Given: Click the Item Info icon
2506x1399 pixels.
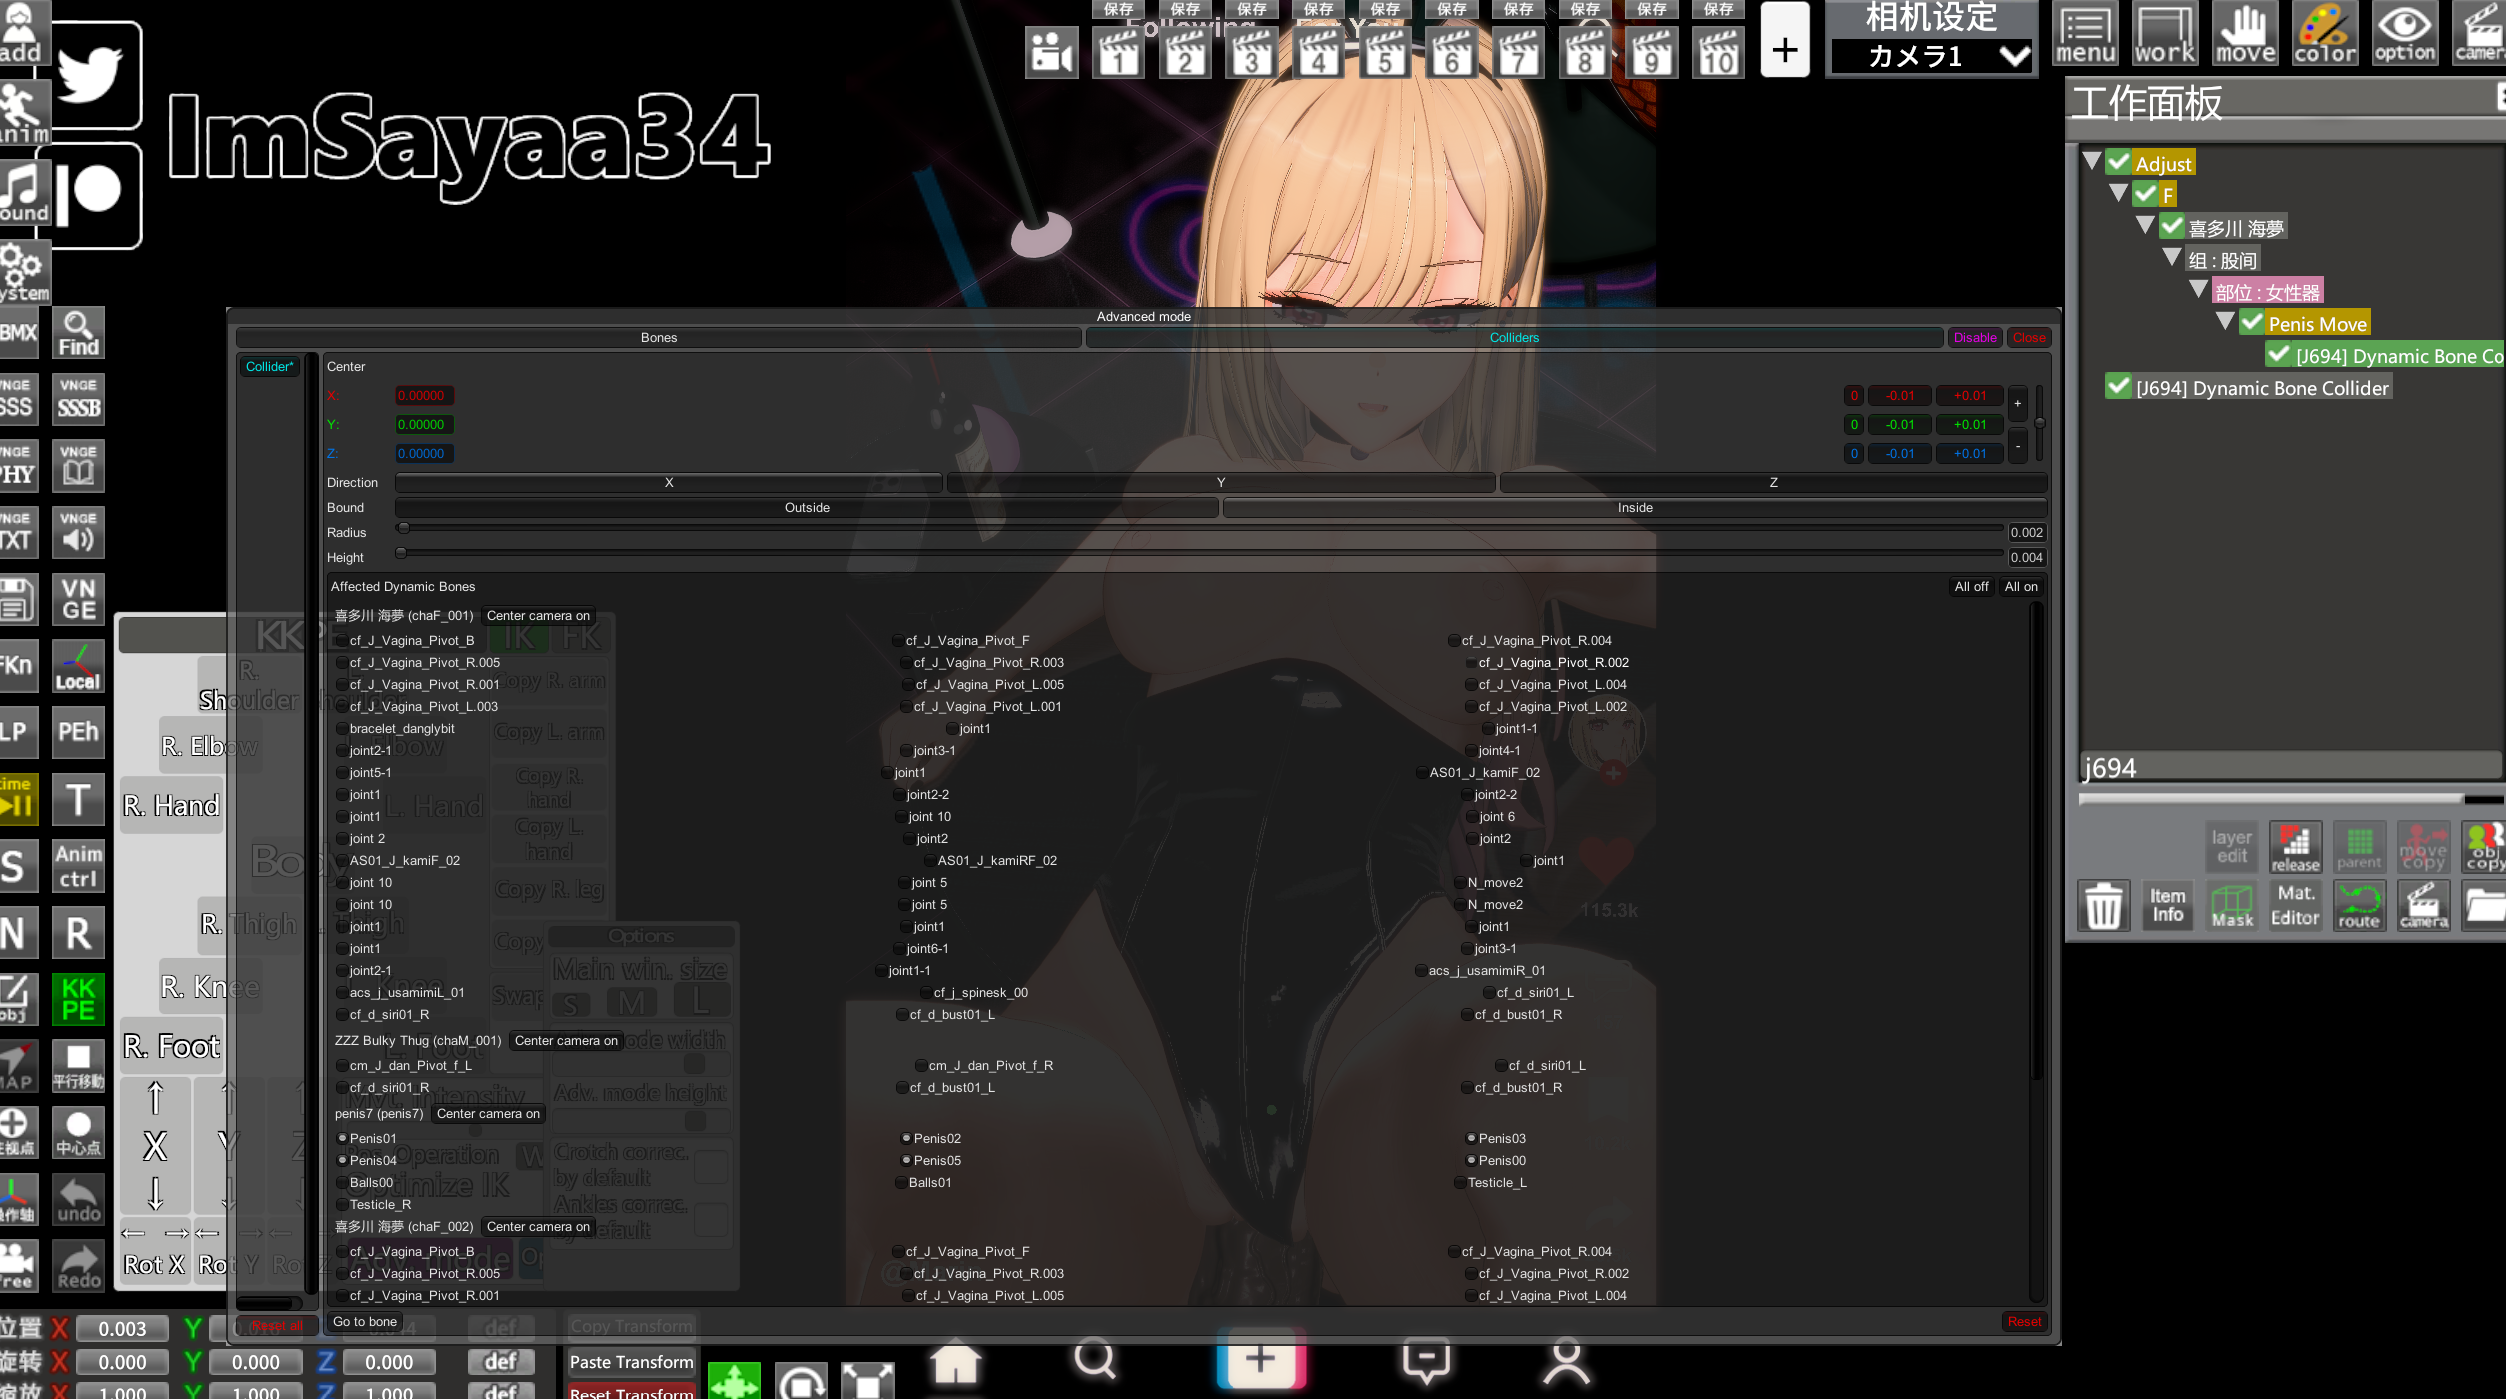Looking at the screenshot, I should pos(2167,906).
